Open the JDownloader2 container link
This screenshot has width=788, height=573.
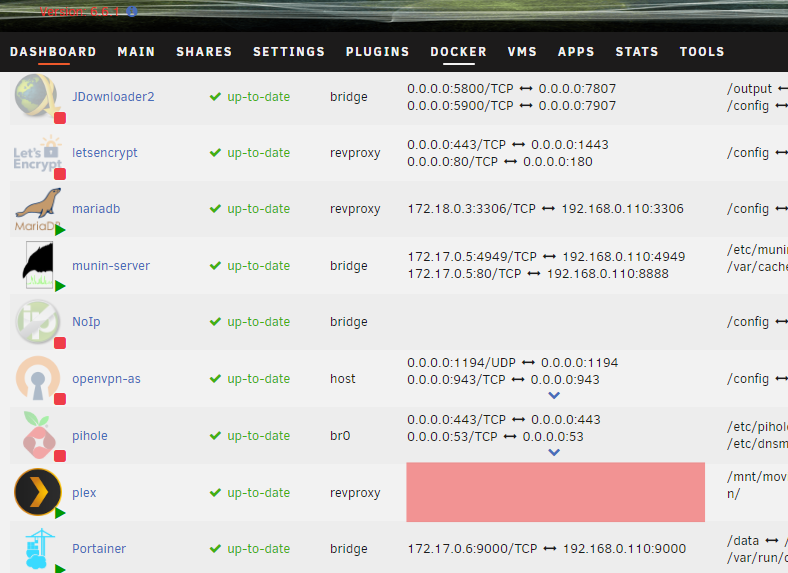(x=113, y=97)
